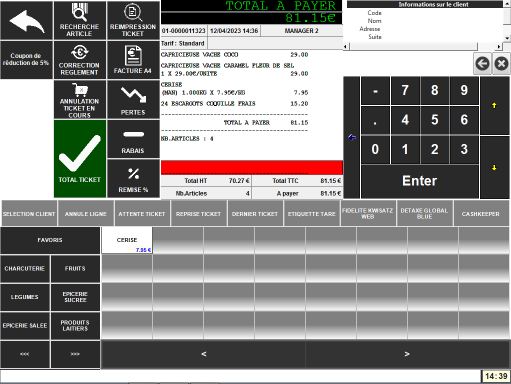
Task: Click the Annule Ligne button
Action: [x=86, y=214]
